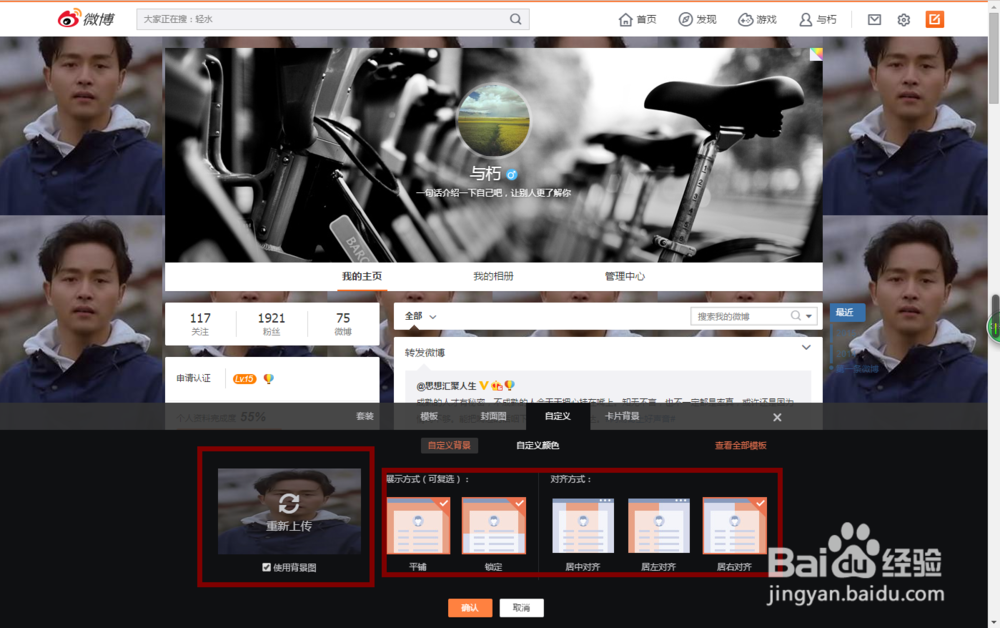Click the search magnifier icon in top bar
1000x628 pixels.
(x=515, y=19)
